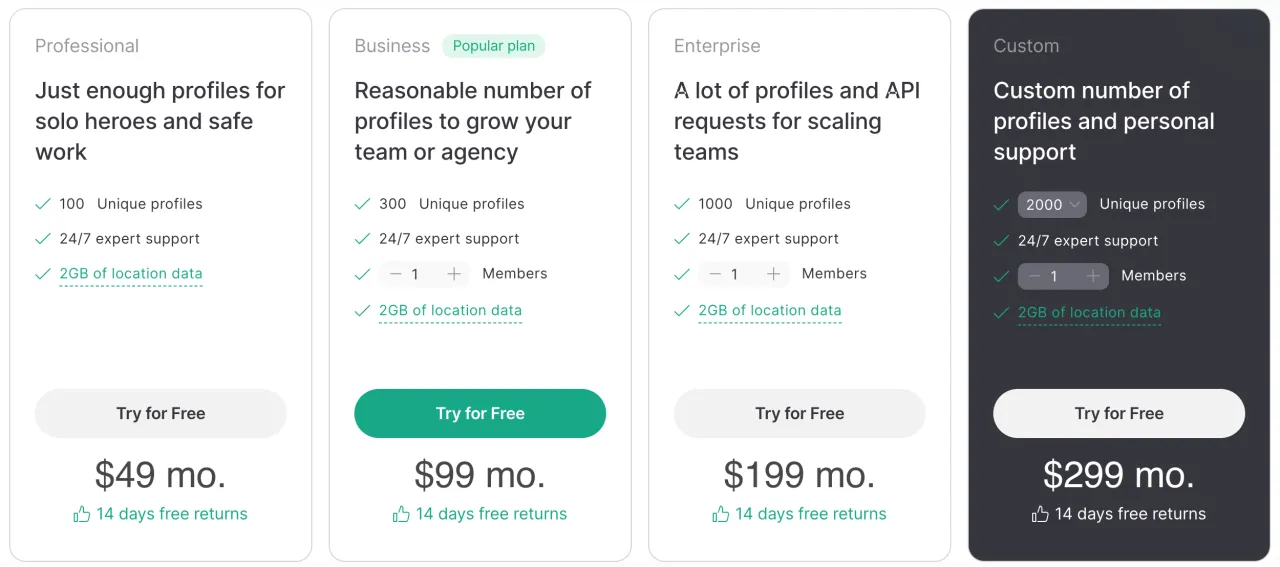Click the thumbs-up icon under $49 price
This screenshot has width=1280, height=567.
tap(82, 514)
